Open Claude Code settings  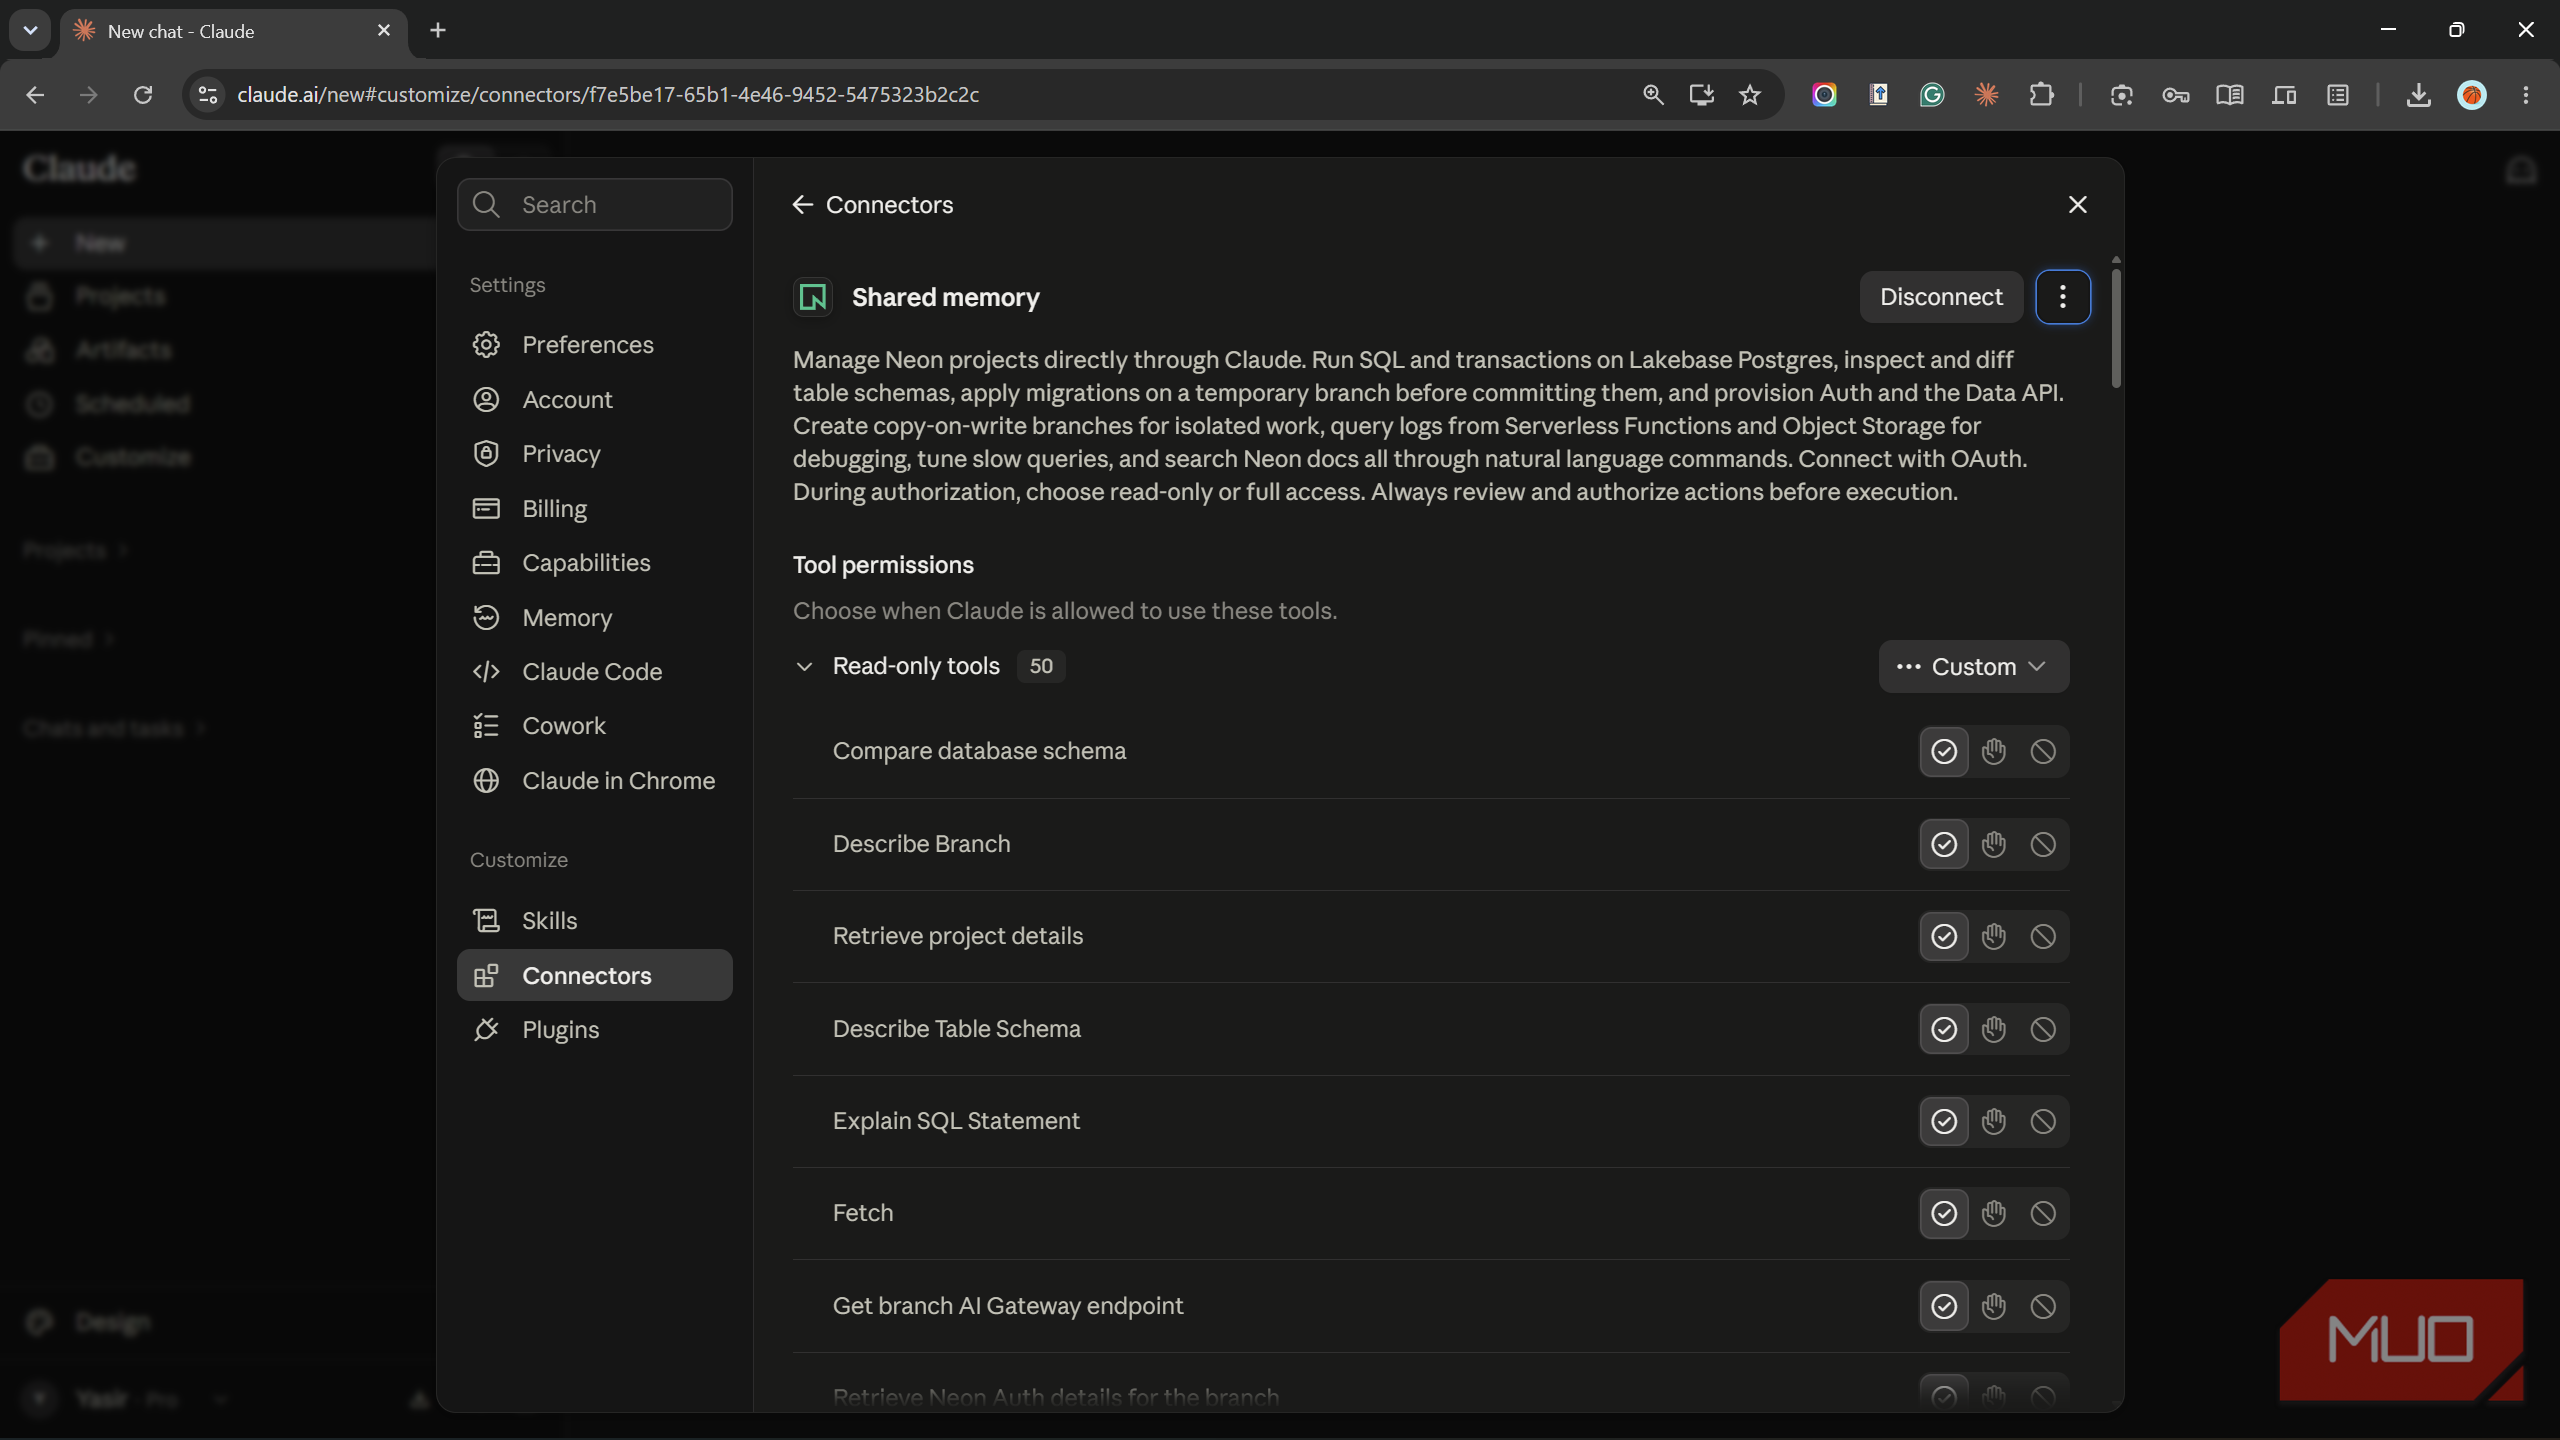point(594,672)
